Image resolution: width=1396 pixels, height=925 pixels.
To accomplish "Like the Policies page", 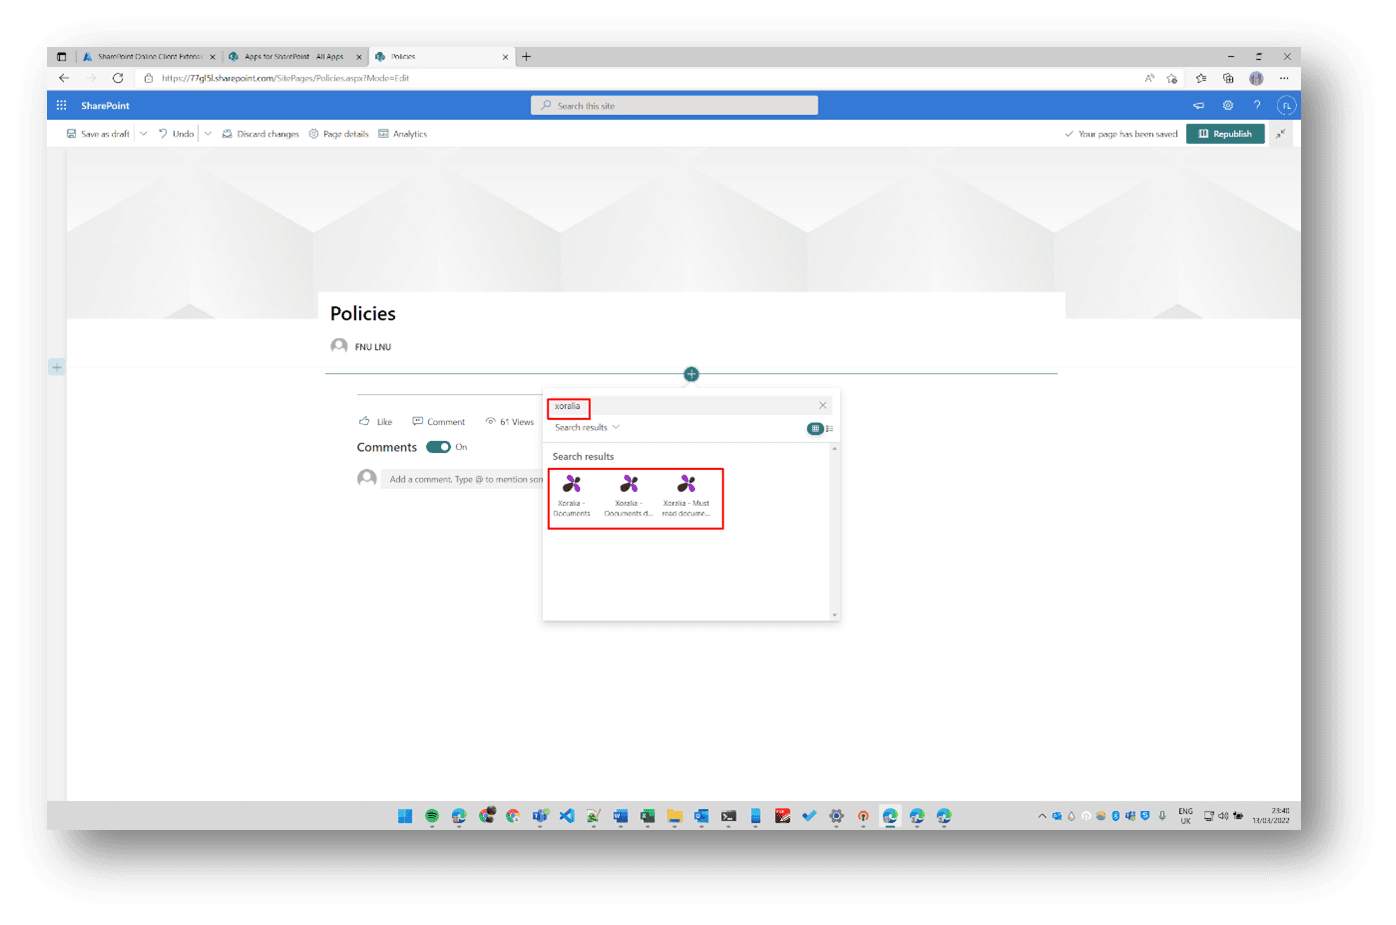I will [x=375, y=422].
